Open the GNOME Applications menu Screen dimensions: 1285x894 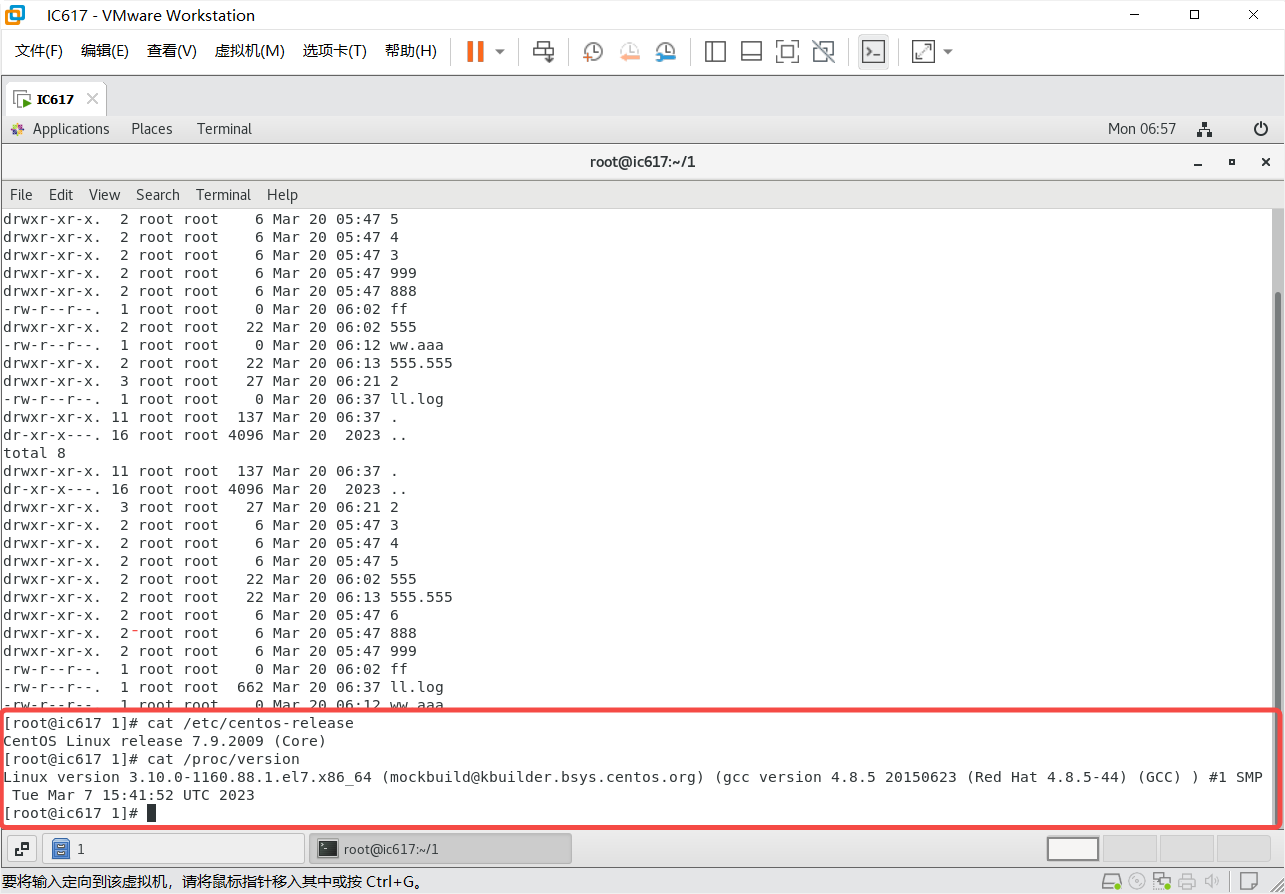pos(60,129)
